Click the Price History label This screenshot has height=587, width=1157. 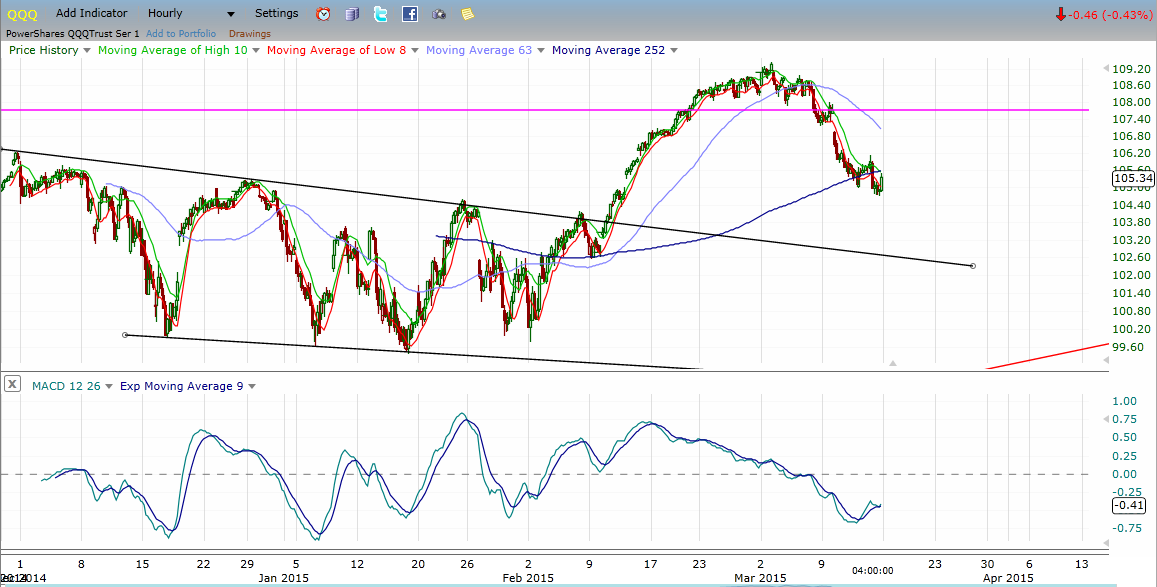[44, 50]
